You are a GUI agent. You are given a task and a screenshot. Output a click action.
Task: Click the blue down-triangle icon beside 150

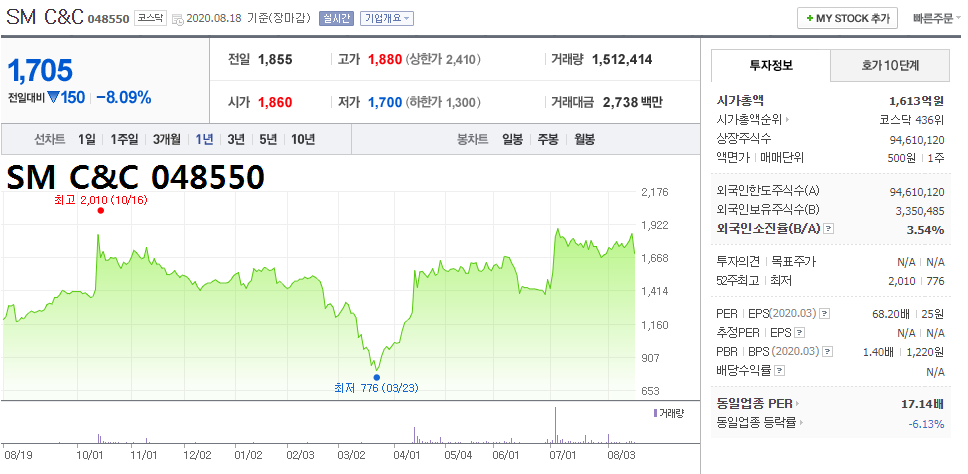(x=53, y=98)
